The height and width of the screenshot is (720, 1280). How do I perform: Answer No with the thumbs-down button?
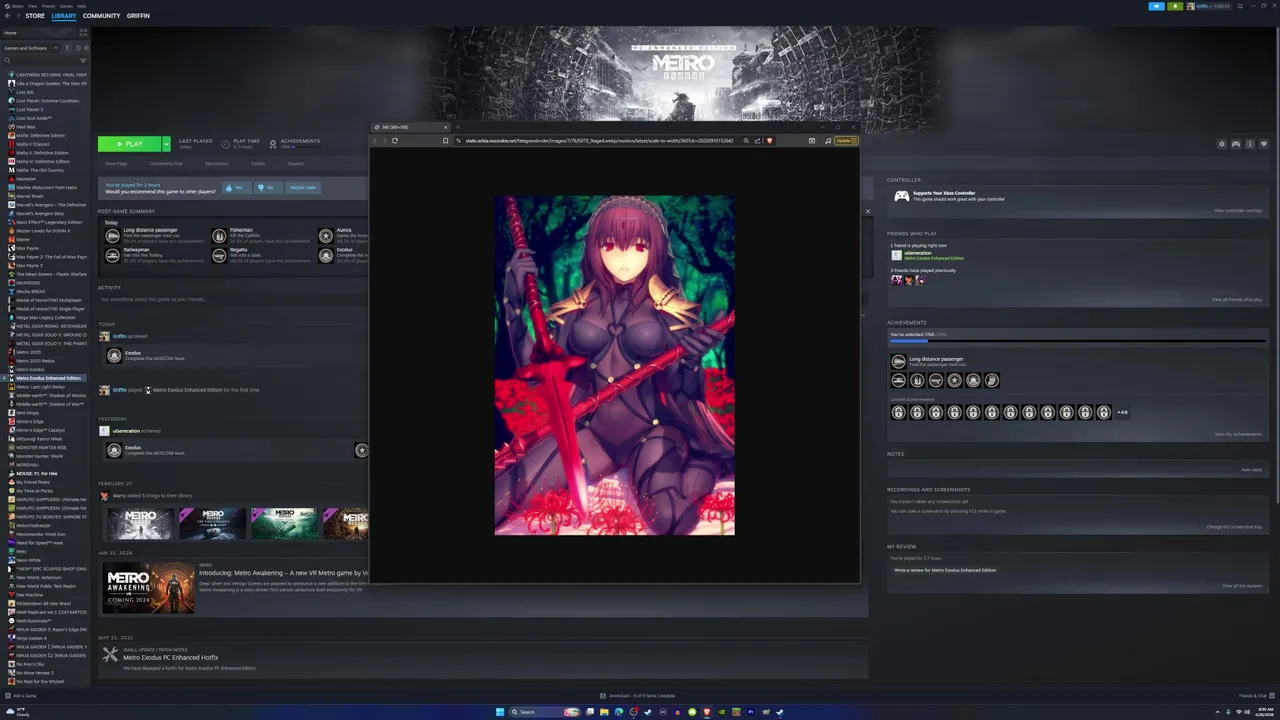click(267, 188)
